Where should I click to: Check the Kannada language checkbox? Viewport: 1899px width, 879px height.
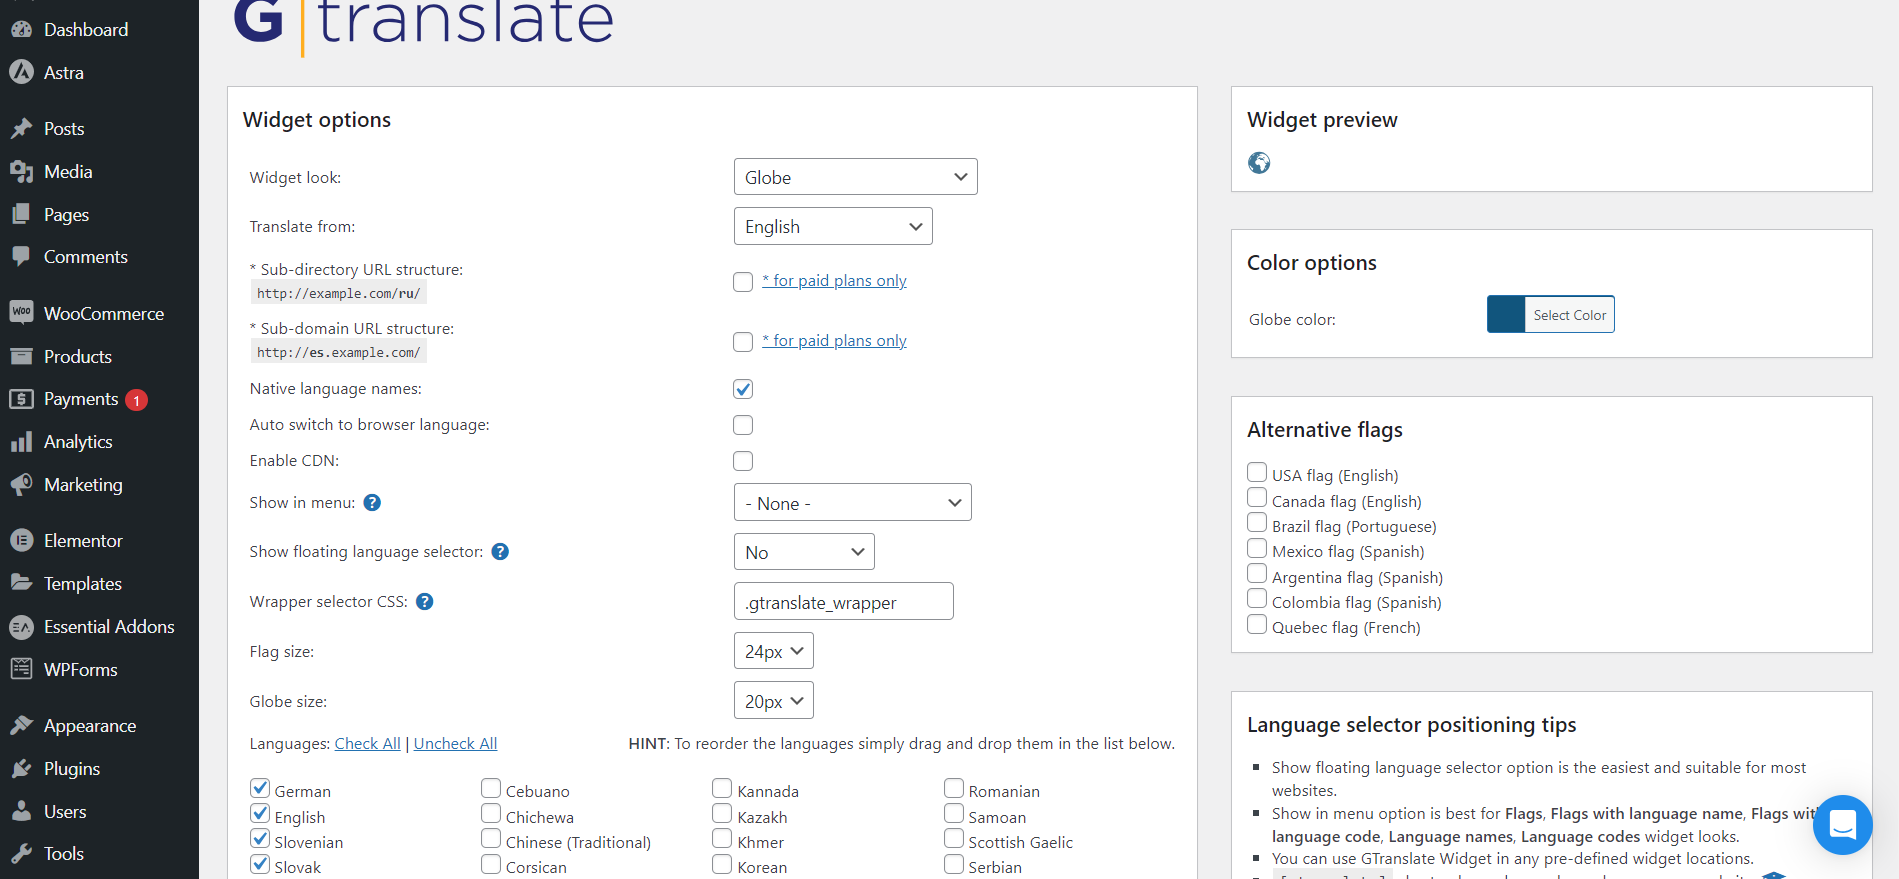722,788
